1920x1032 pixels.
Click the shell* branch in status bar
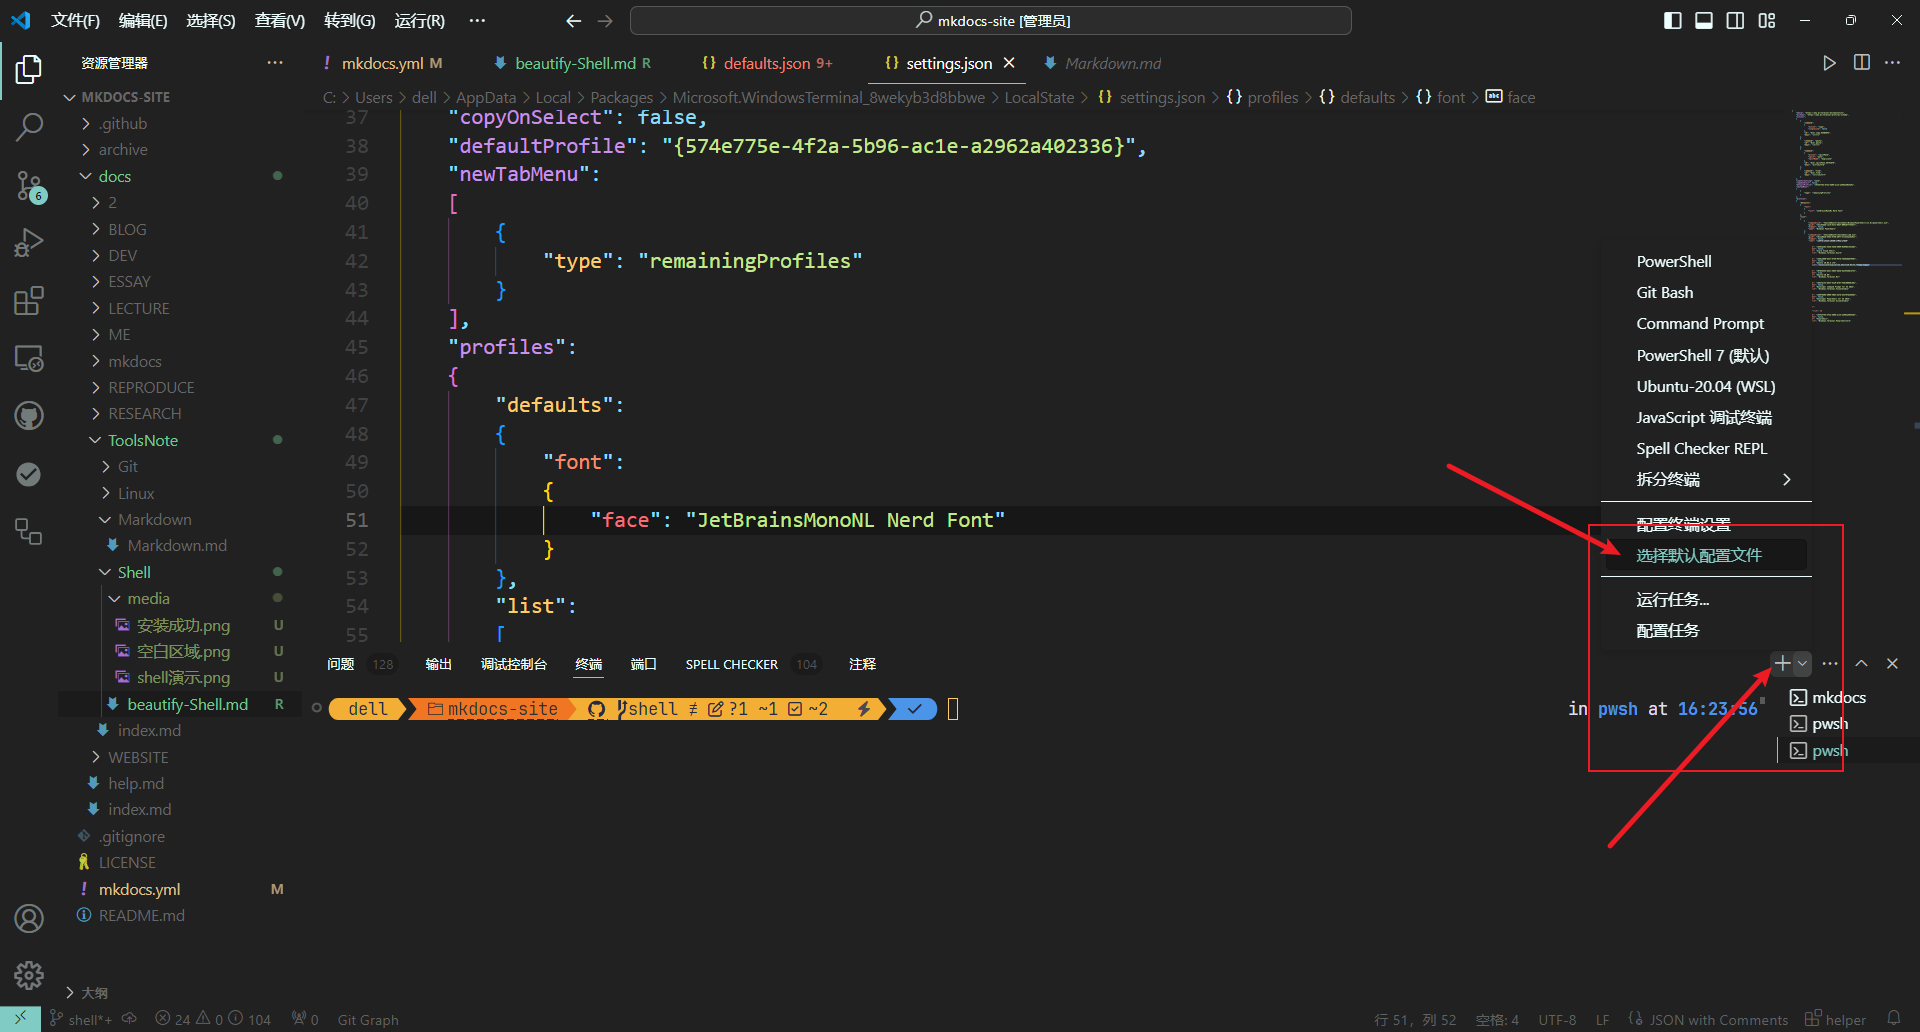click(x=81, y=1019)
